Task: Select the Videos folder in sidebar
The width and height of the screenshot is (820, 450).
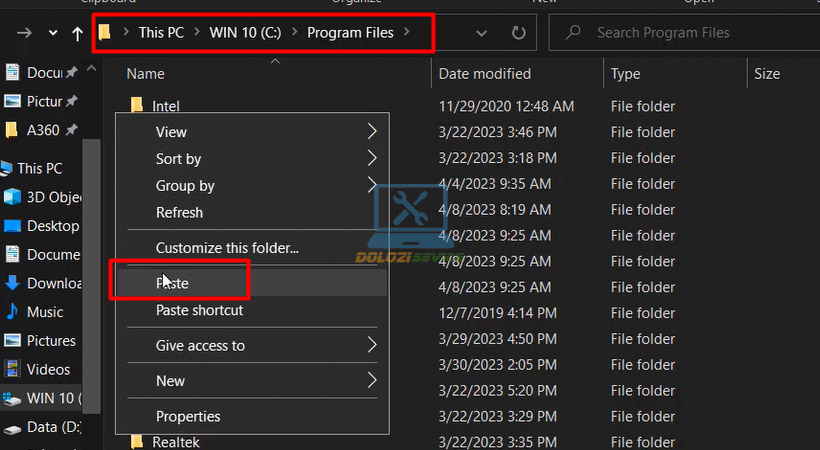Action: pos(47,369)
